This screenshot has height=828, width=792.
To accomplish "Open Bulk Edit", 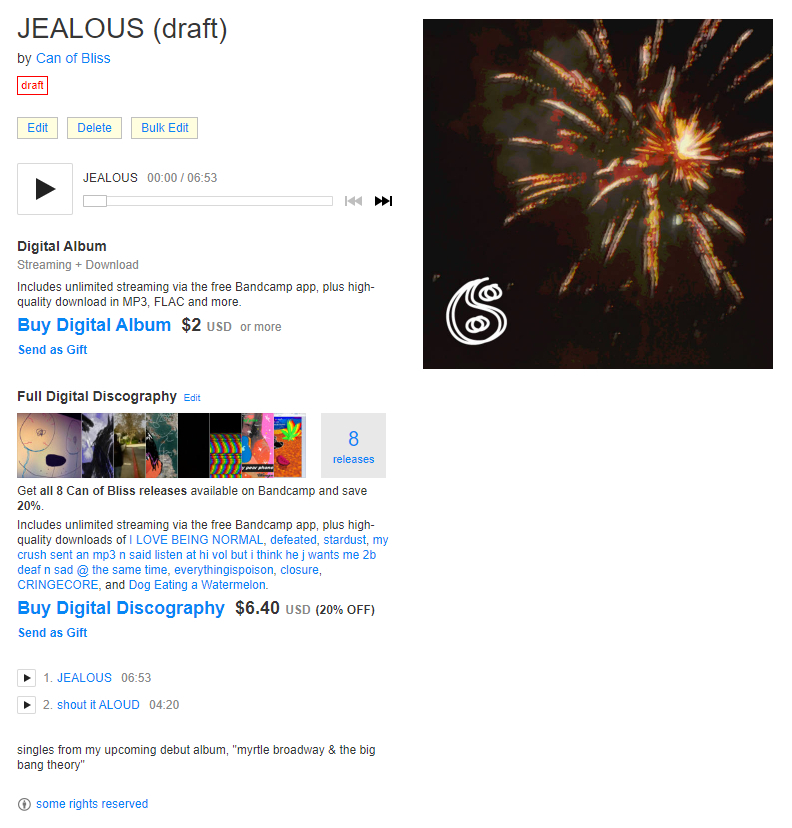I will [165, 128].
